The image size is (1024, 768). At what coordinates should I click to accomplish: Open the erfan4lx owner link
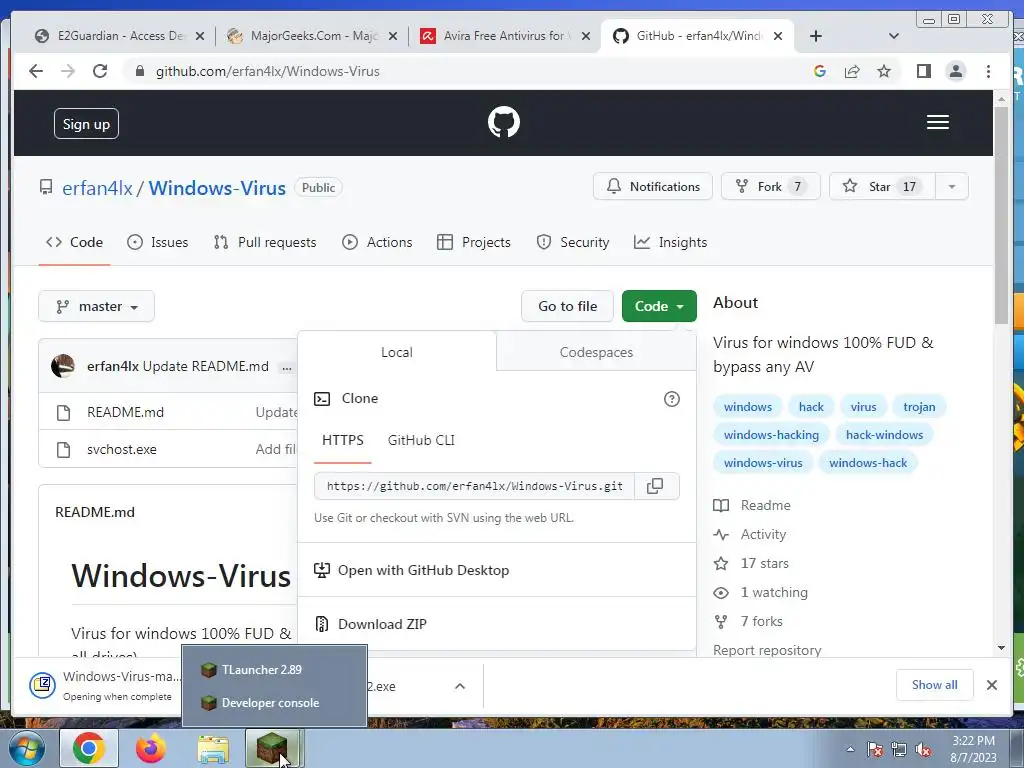(97, 188)
